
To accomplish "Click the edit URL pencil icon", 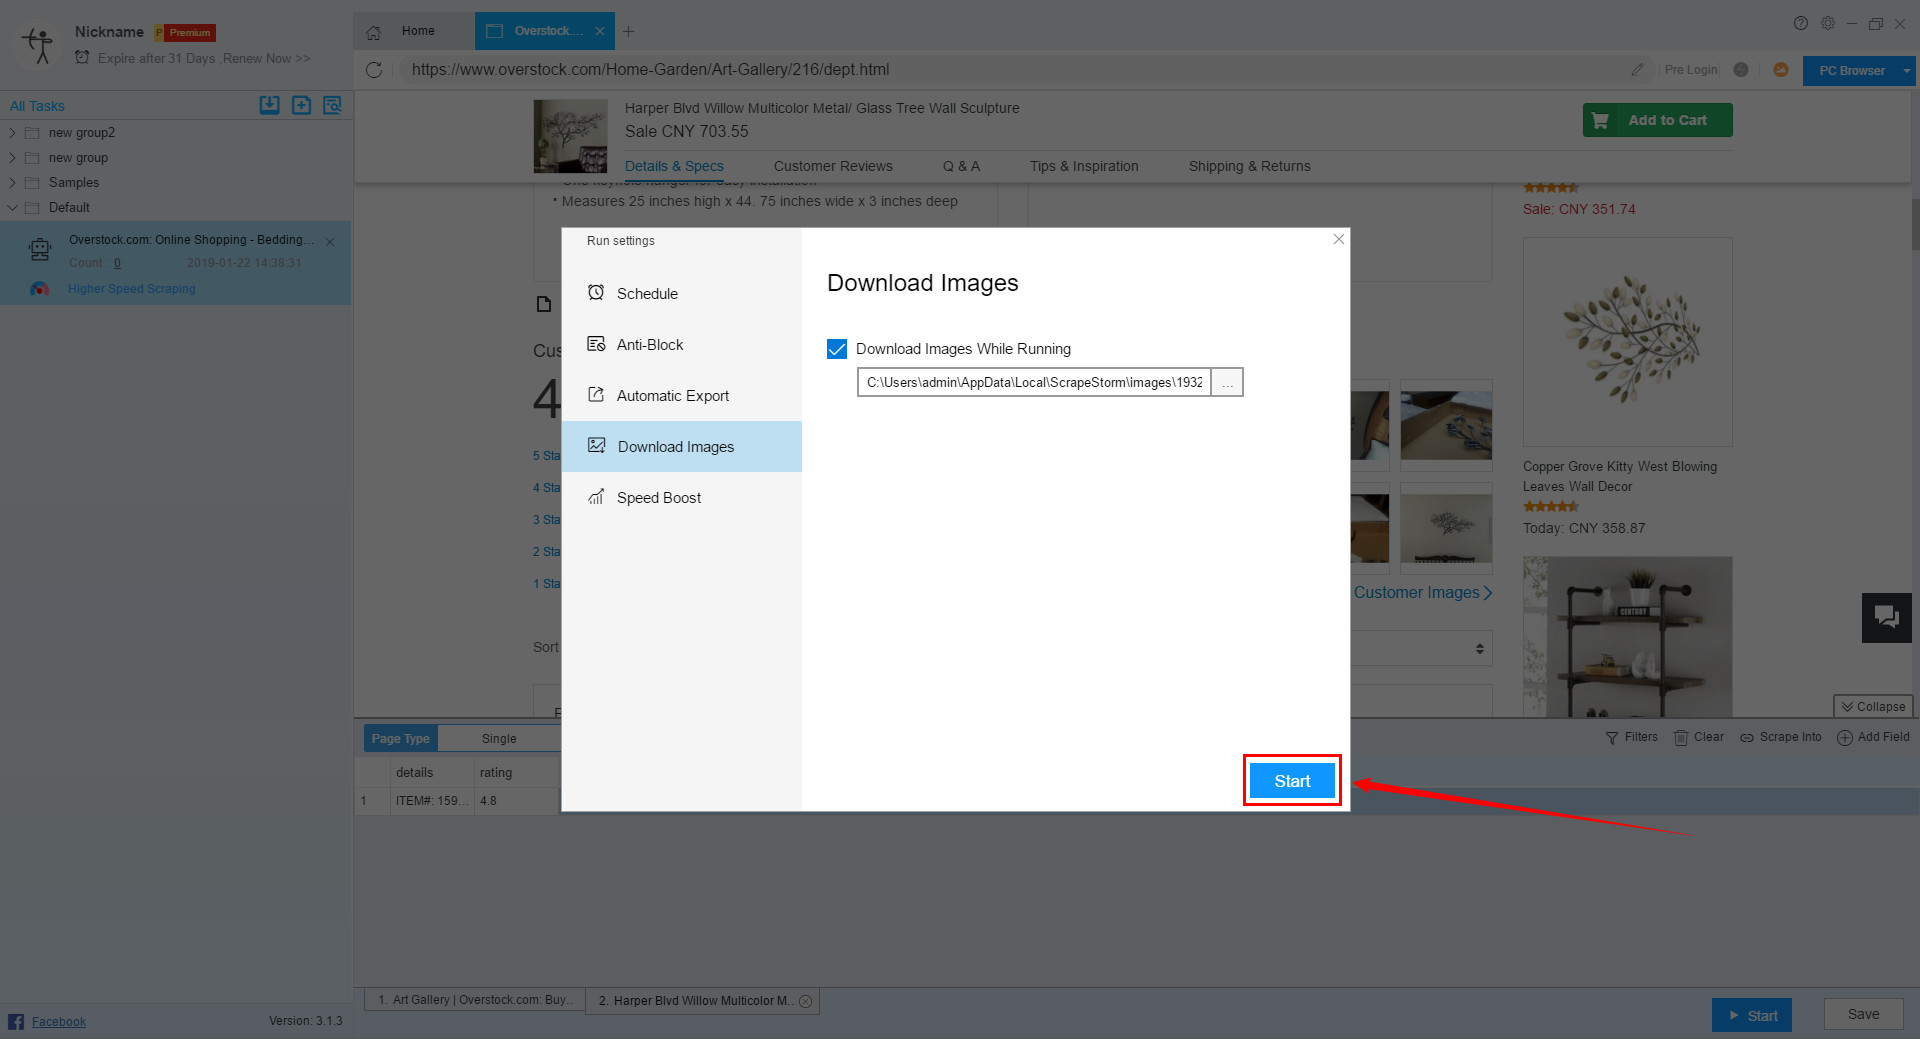I will pos(1637,70).
